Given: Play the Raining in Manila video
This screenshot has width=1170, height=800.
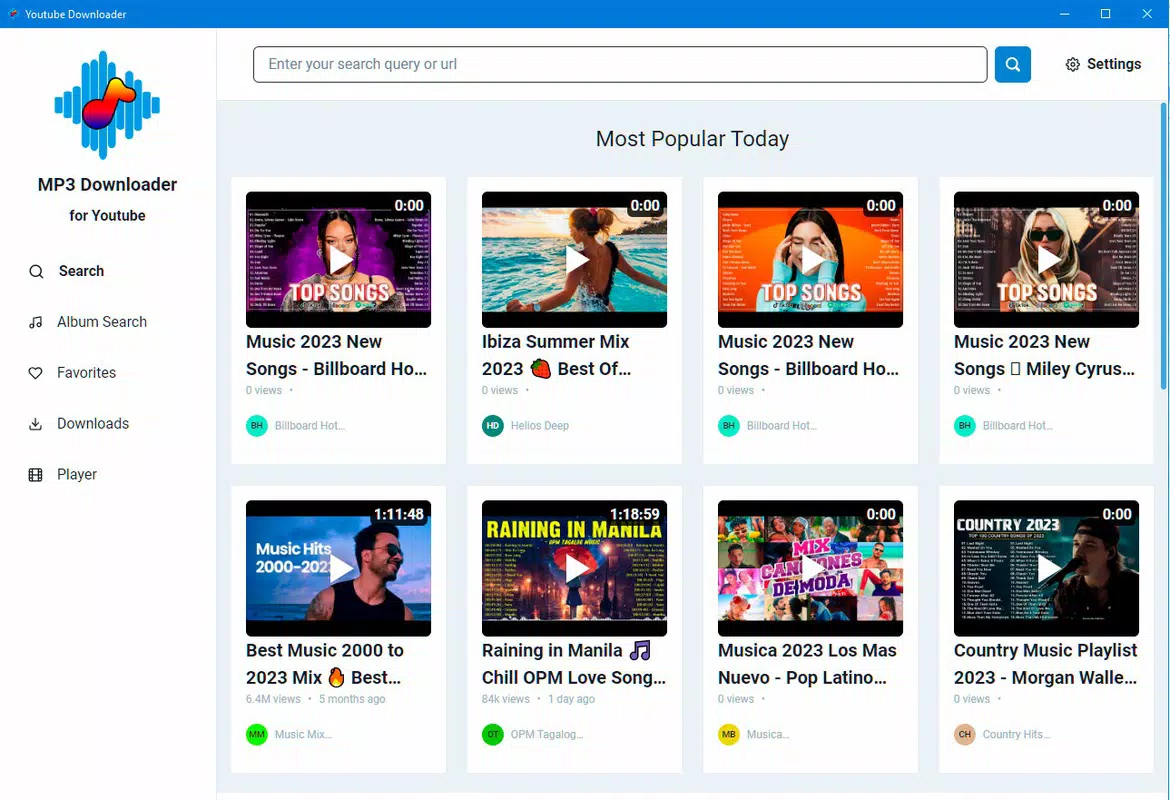Looking at the screenshot, I should (575, 568).
